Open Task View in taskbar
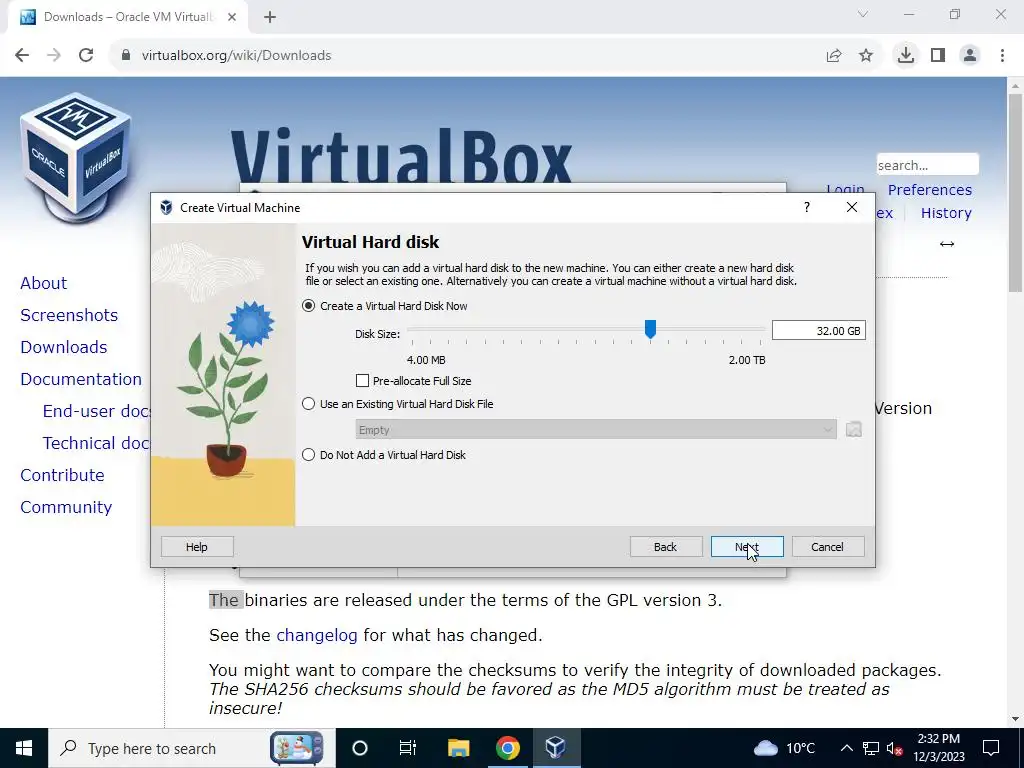 click(x=408, y=748)
